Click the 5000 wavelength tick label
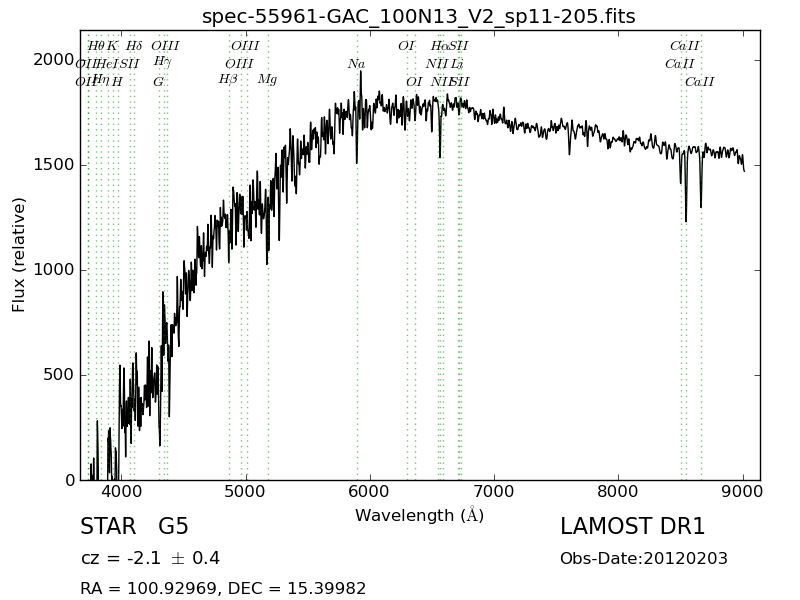 [246, 492]
